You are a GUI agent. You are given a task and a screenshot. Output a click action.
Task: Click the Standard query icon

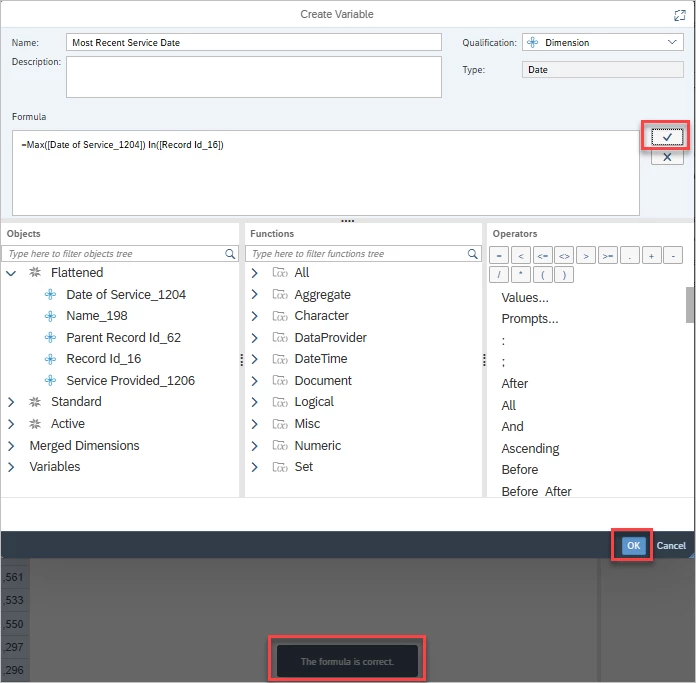click(x=35, y=402)
